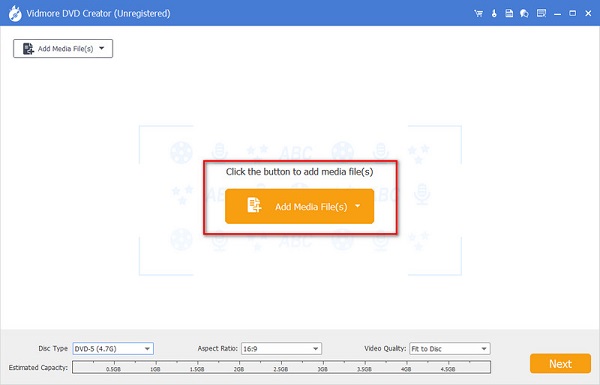Click the Video Quality label

coord(385,349)
